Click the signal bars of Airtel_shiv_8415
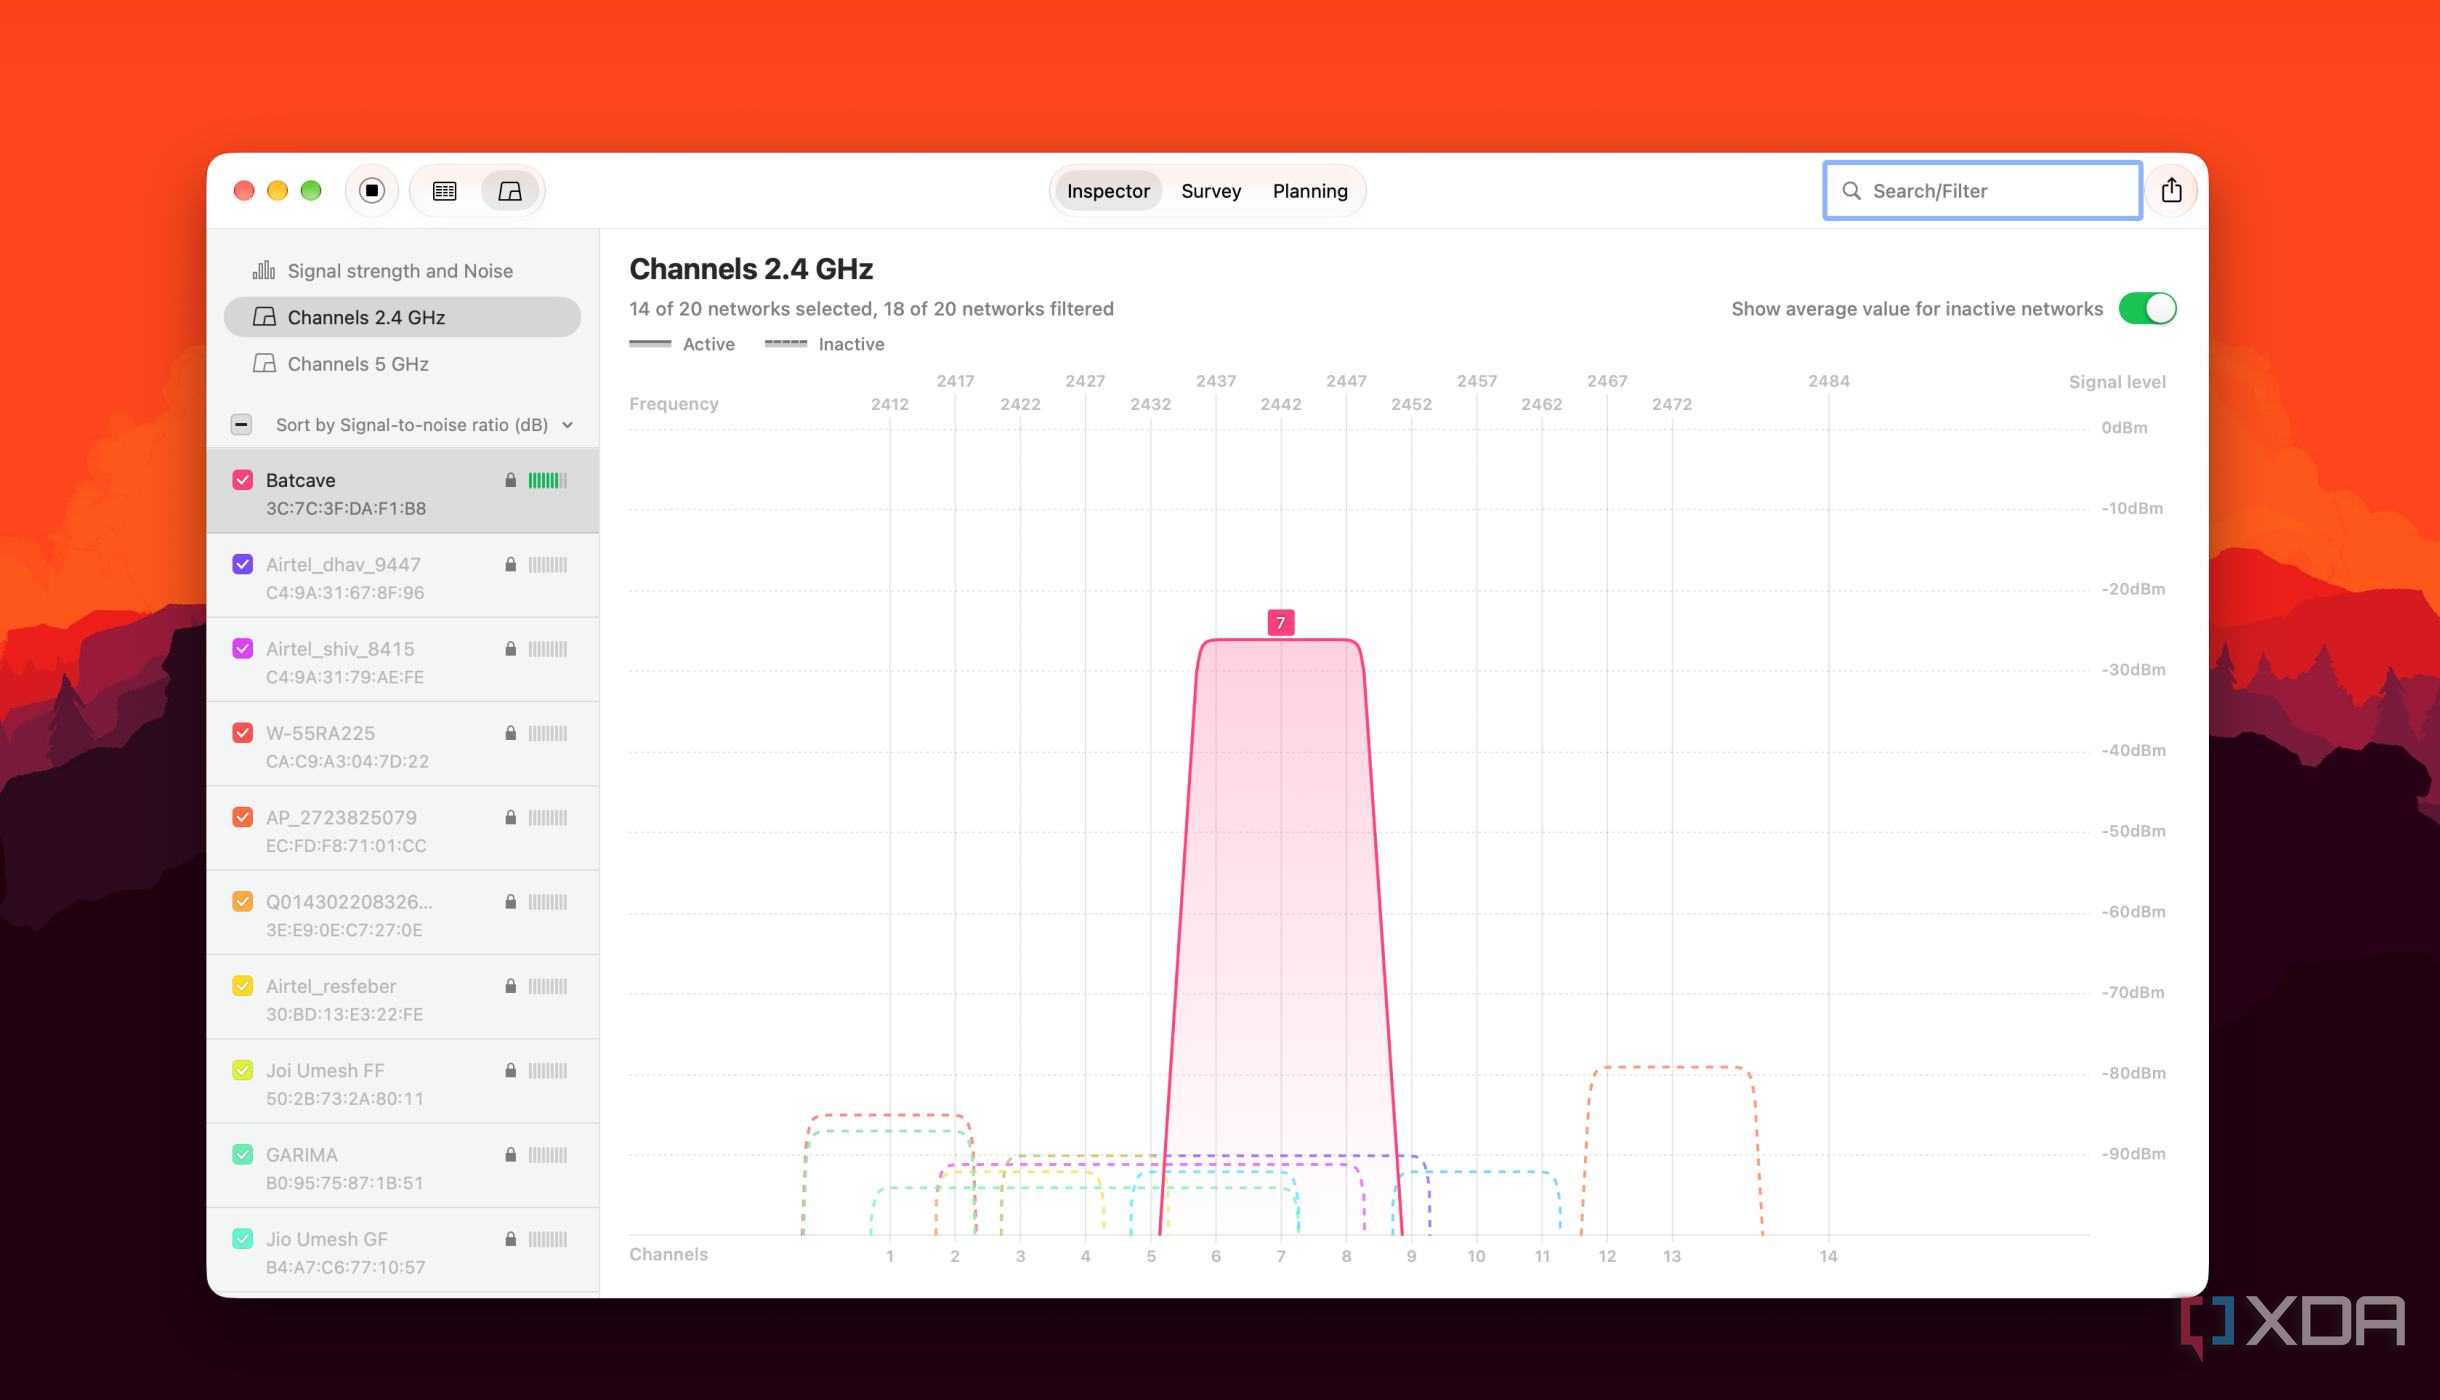Image resolution: width=2440 pixels, height=1400 pixels. click(x=548, y=648)
